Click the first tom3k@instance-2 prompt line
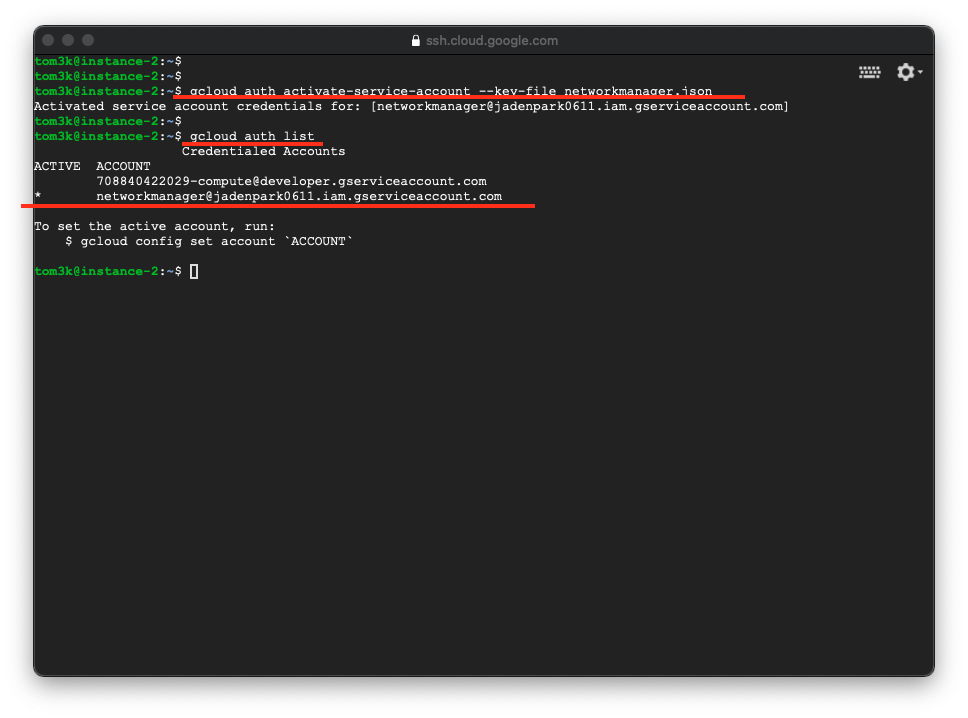 (107, 61)
